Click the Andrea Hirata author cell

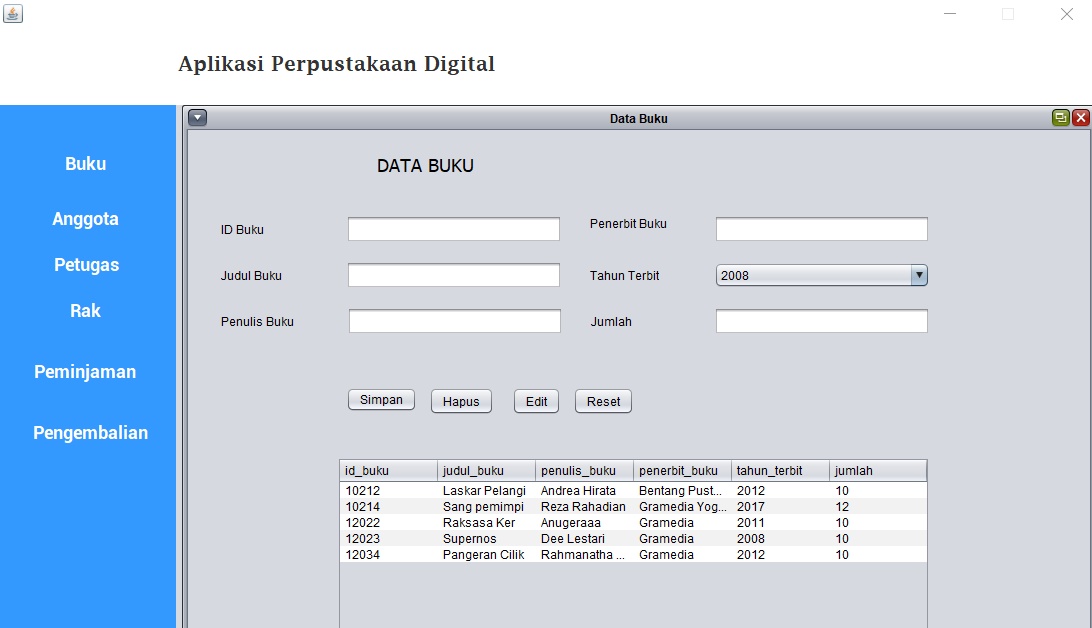(584, 490)
